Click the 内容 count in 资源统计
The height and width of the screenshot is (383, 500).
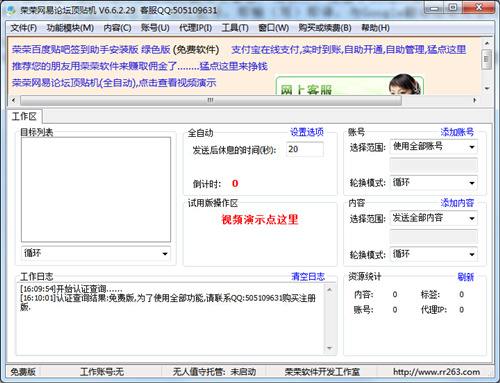(x=394, y=294)
